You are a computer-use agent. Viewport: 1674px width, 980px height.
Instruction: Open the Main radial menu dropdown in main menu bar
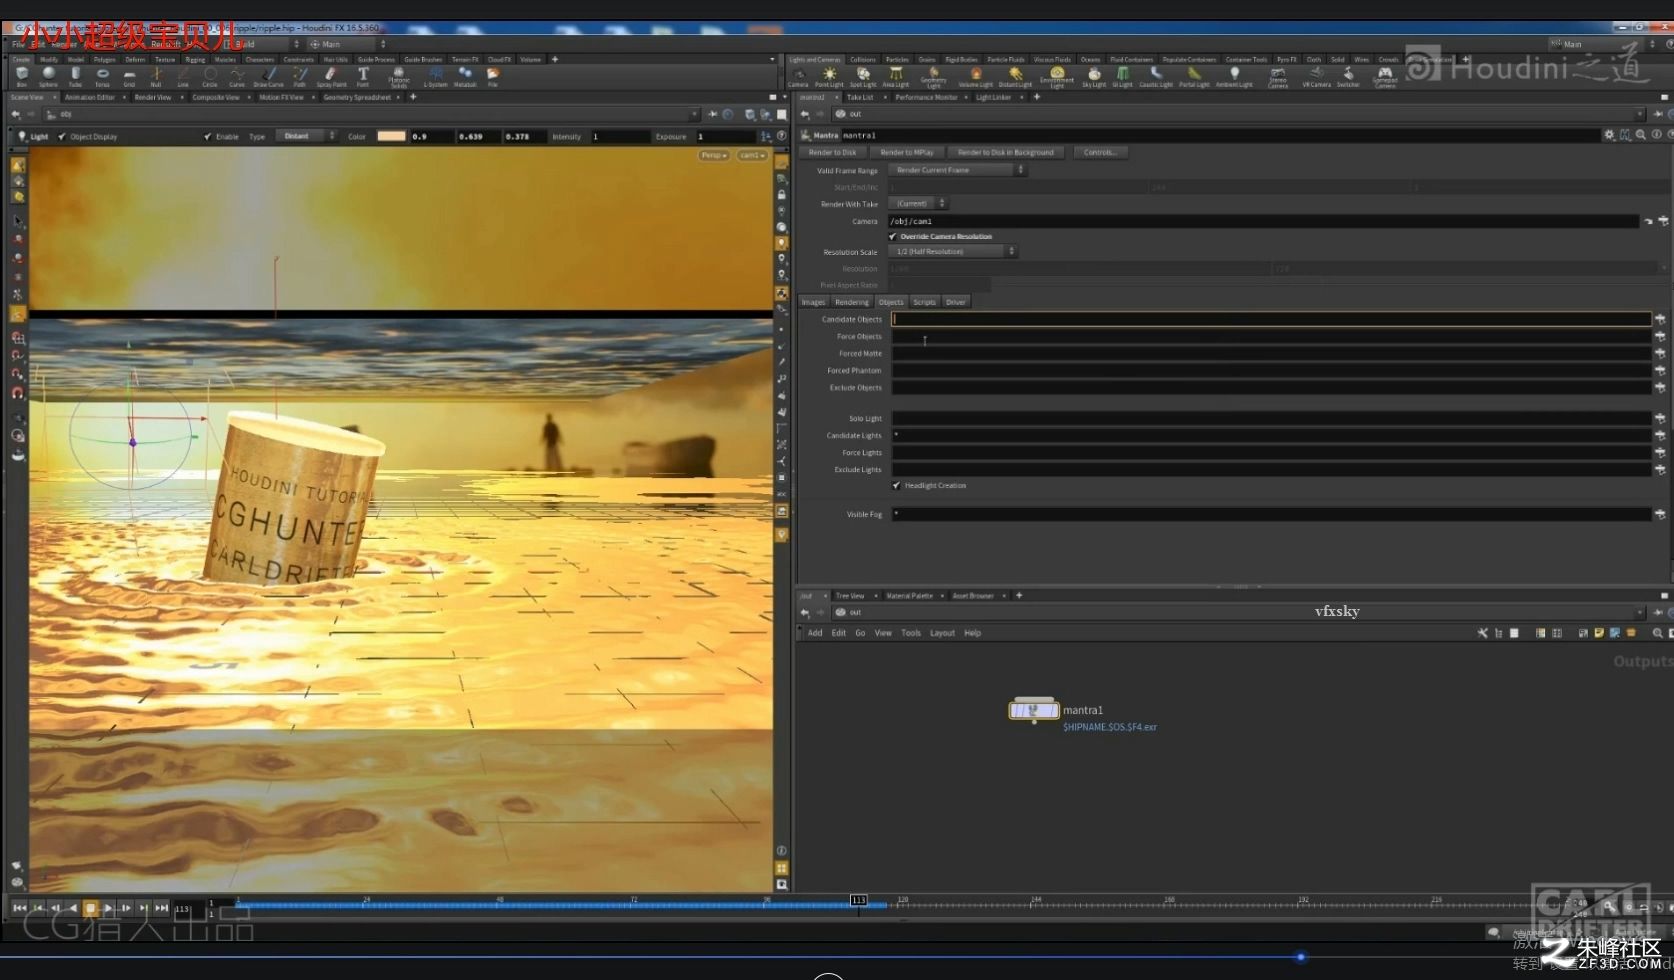pos(347,44)
